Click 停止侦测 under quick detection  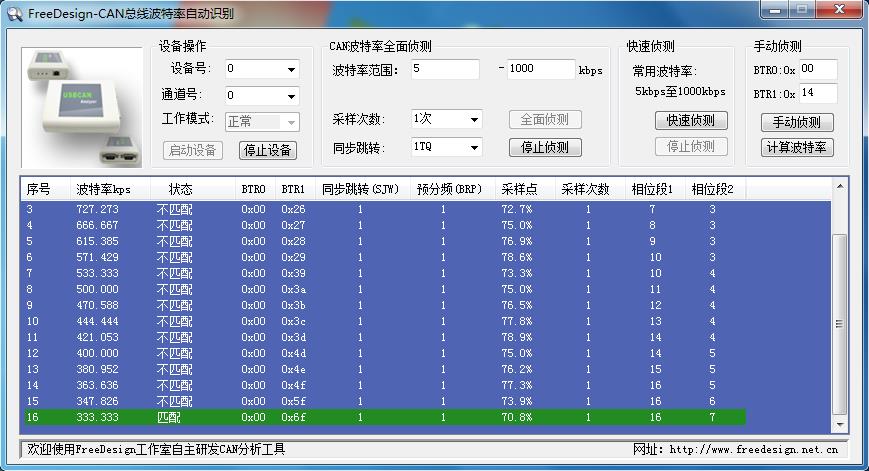[x=691, y=146]
